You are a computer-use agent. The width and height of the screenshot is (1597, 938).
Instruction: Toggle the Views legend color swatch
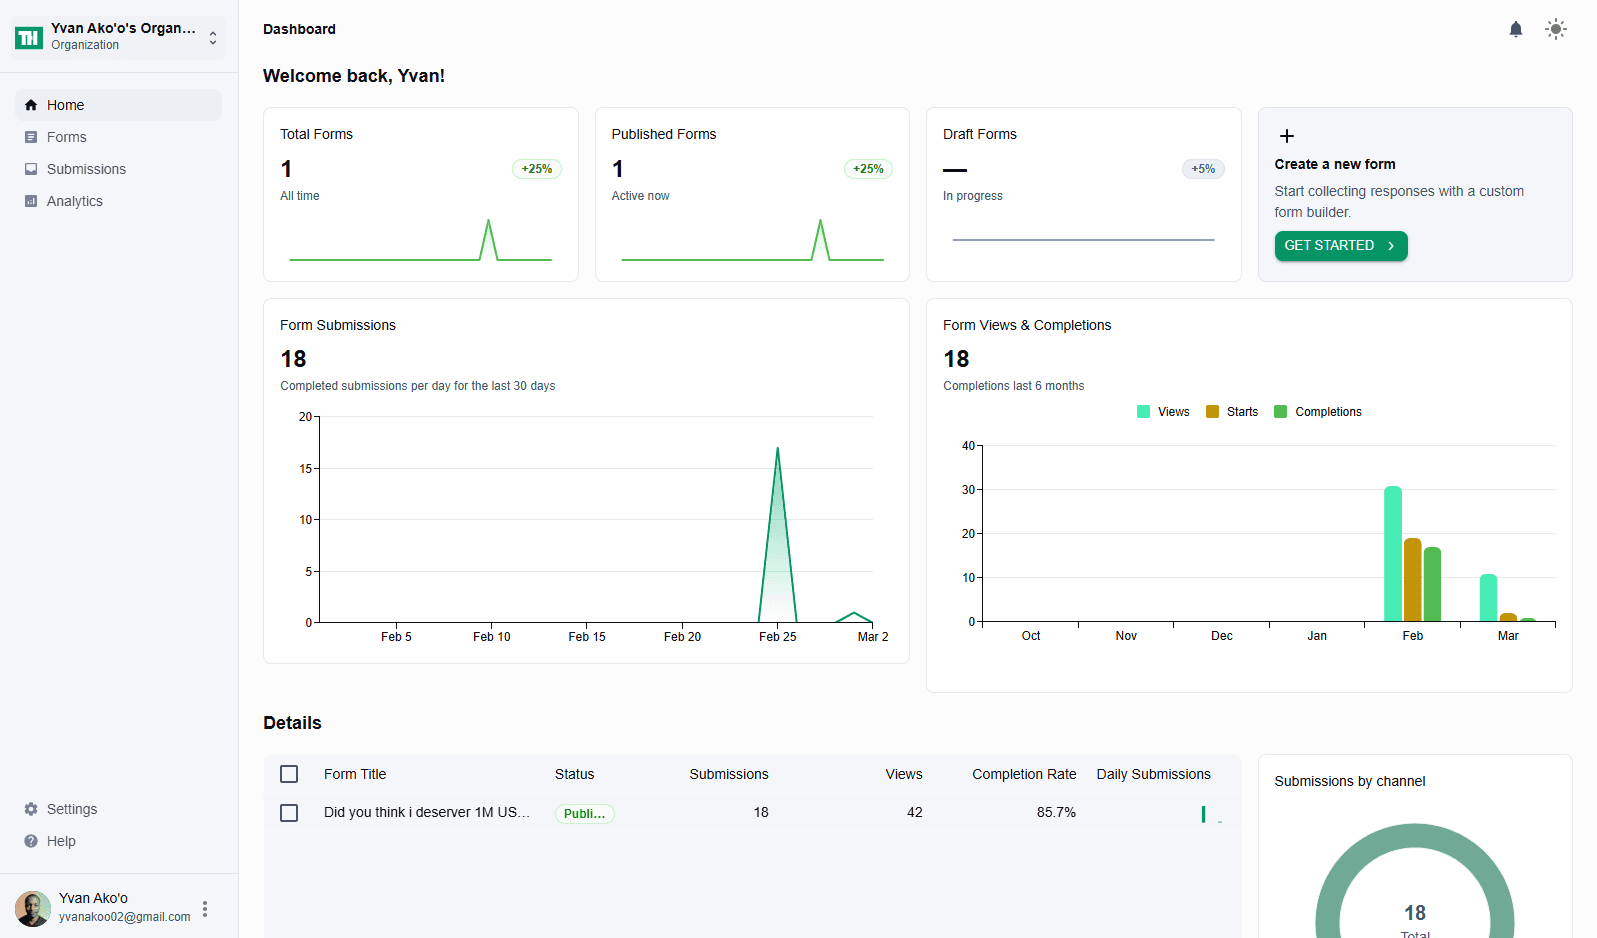coord(1143,412)
